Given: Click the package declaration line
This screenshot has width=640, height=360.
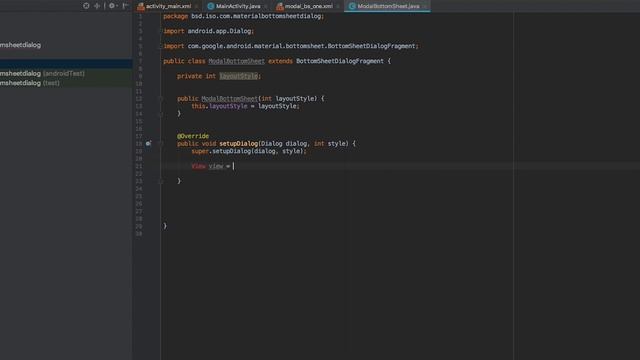Looking at the screenshot, I should (244, 16).
